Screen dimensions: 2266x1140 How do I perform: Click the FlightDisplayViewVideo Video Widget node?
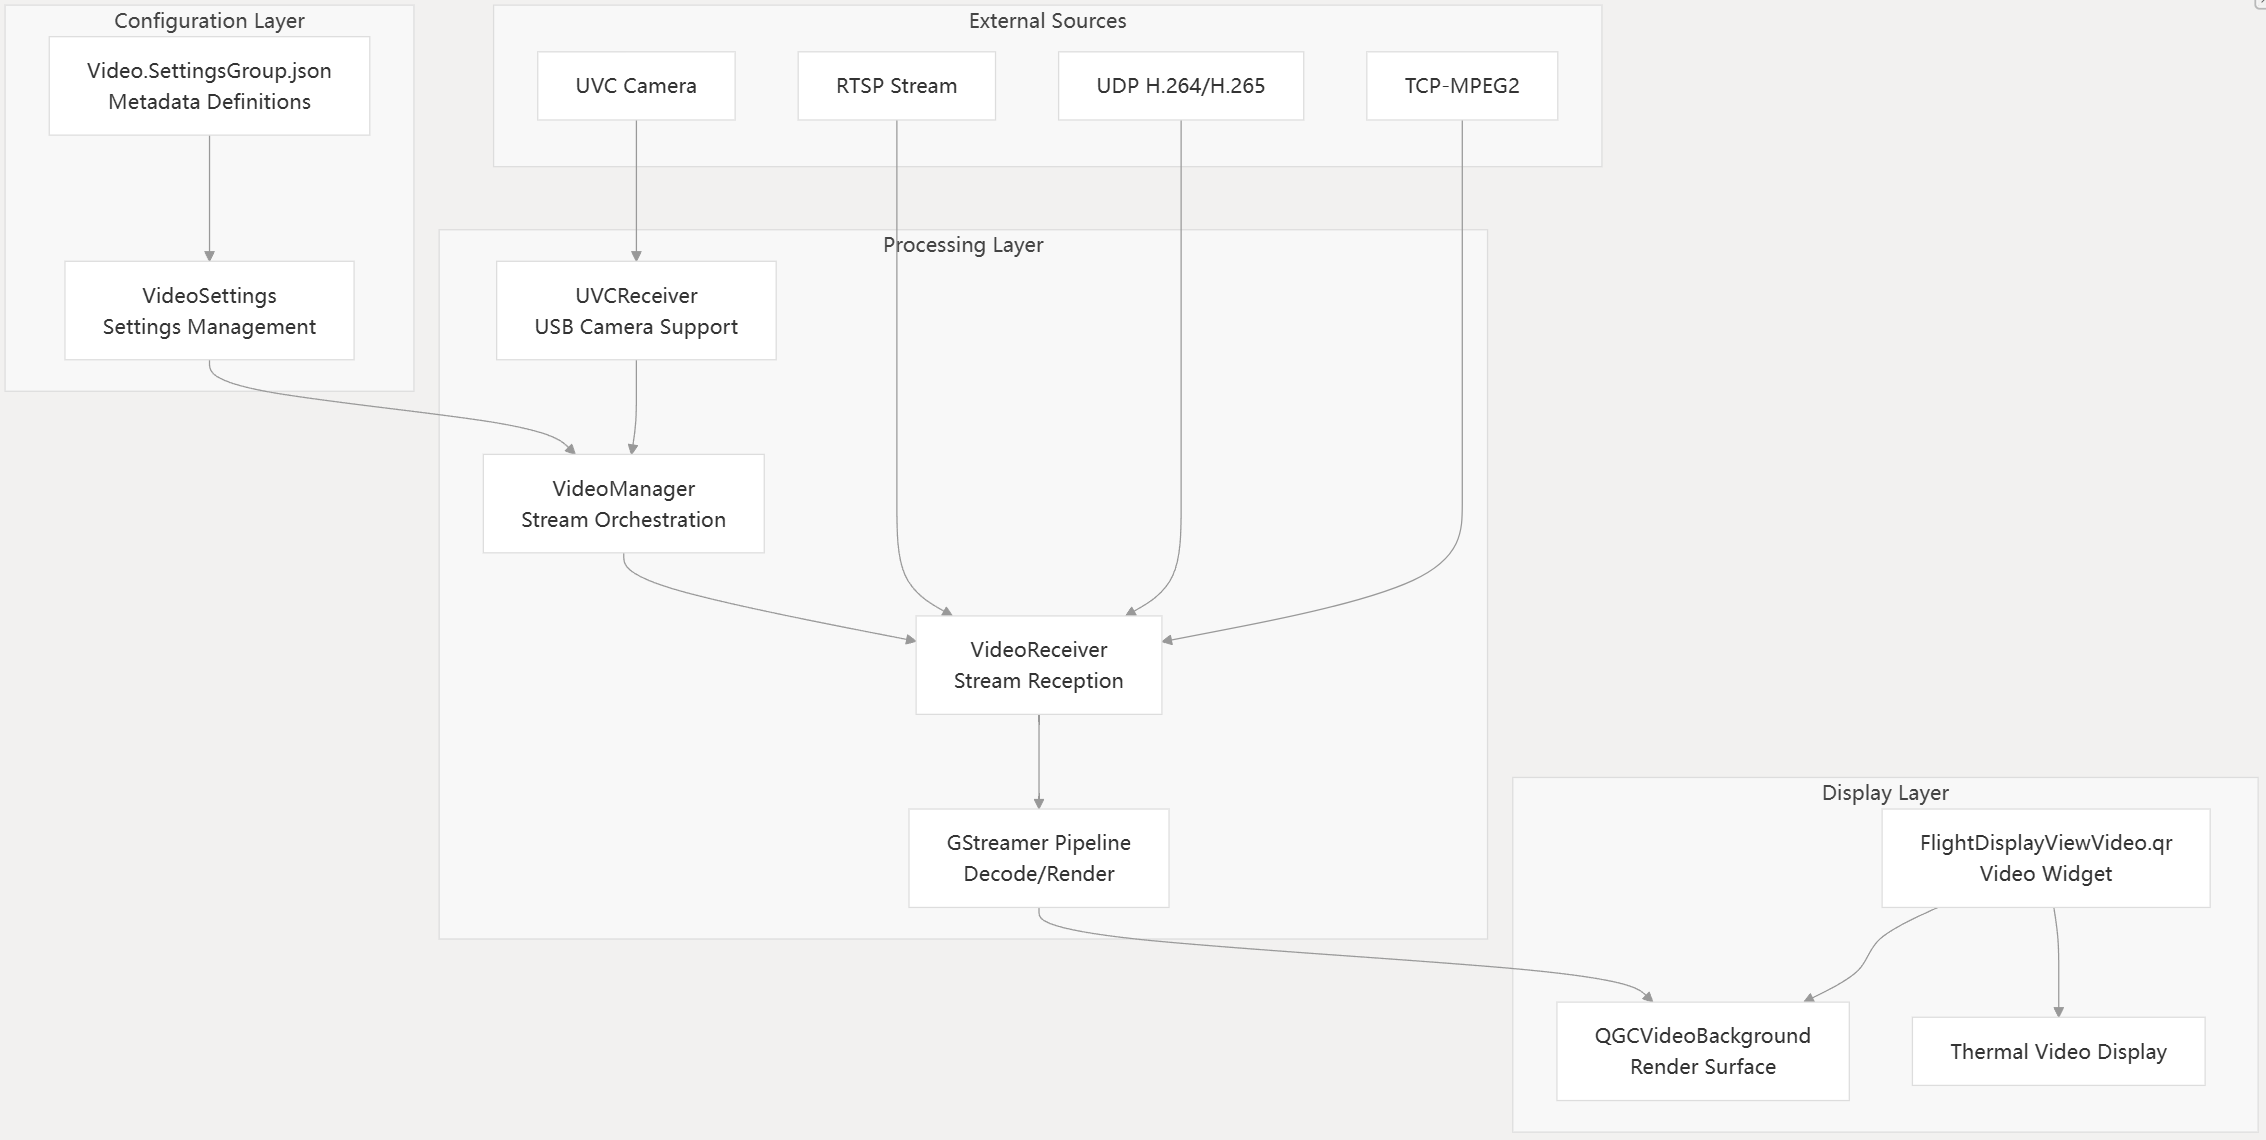click(x=2045, y=858)
